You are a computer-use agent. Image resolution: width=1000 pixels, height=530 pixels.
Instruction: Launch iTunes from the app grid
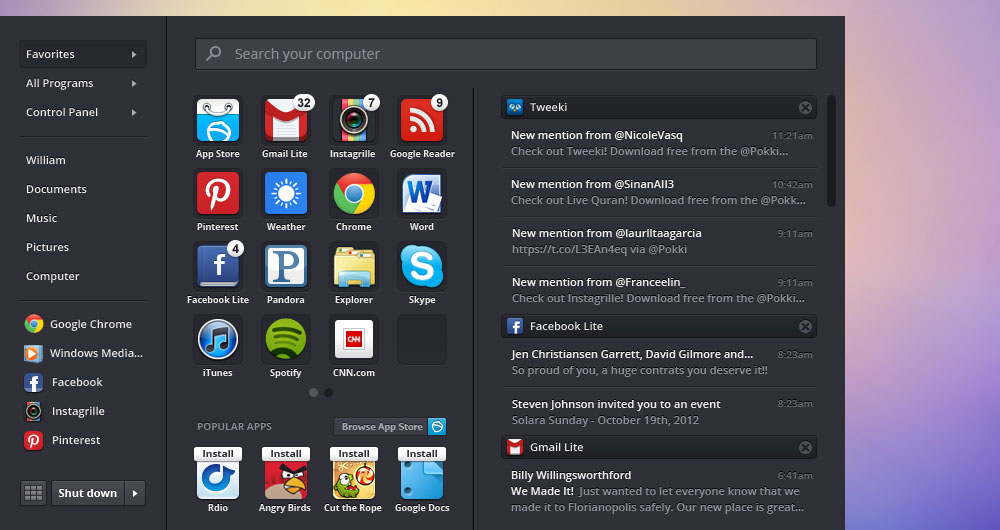coord(217,340)
